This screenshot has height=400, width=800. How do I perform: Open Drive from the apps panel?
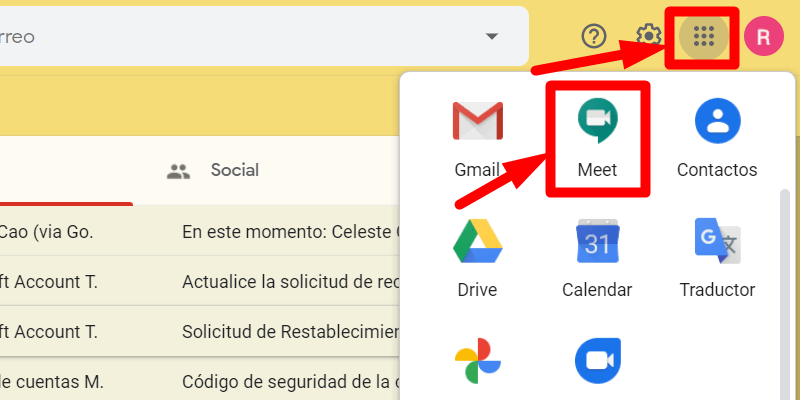(478, 259)
